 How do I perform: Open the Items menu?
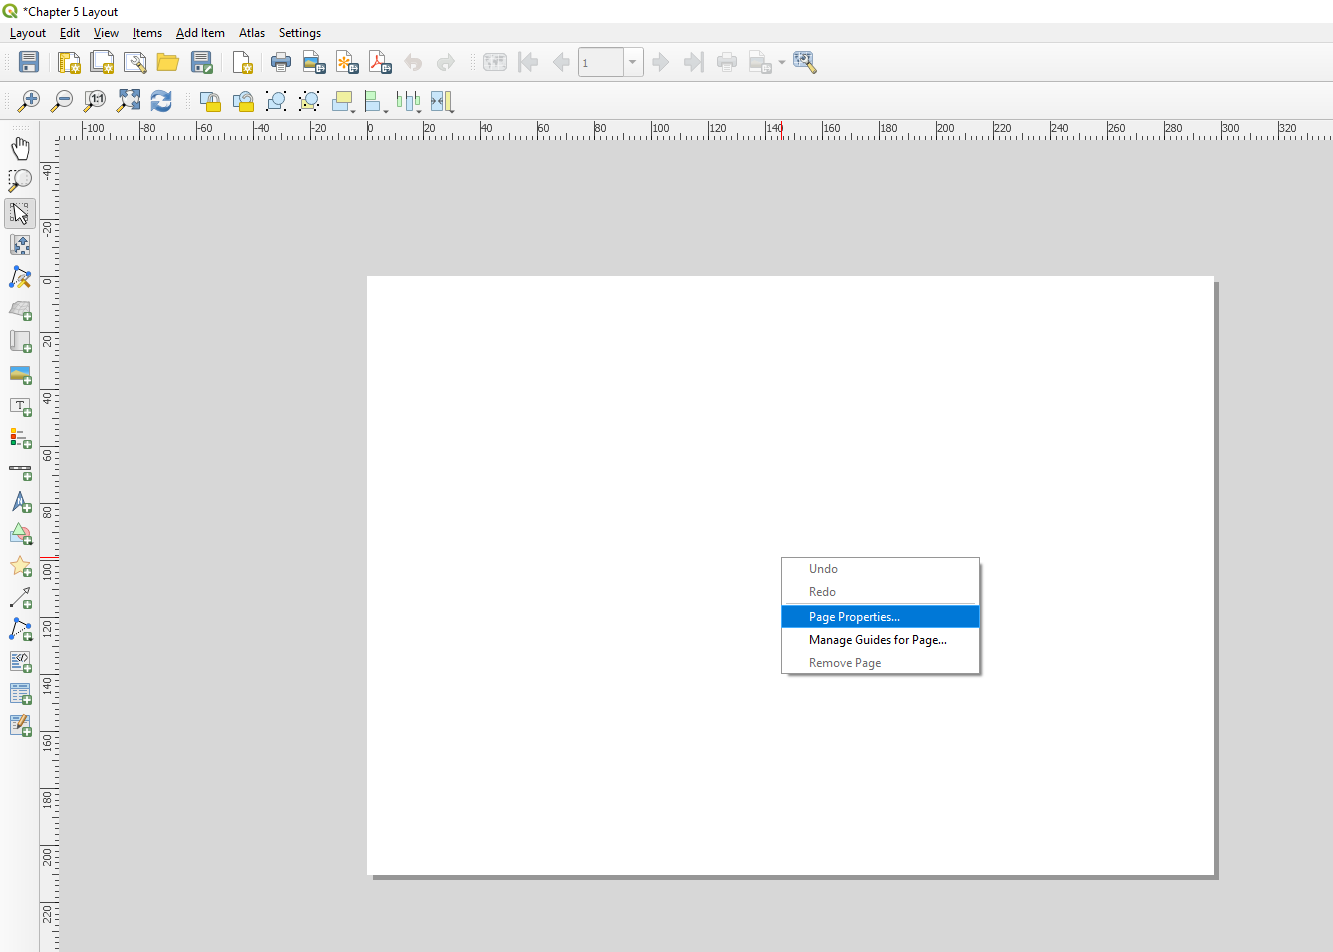pos(147,33)
